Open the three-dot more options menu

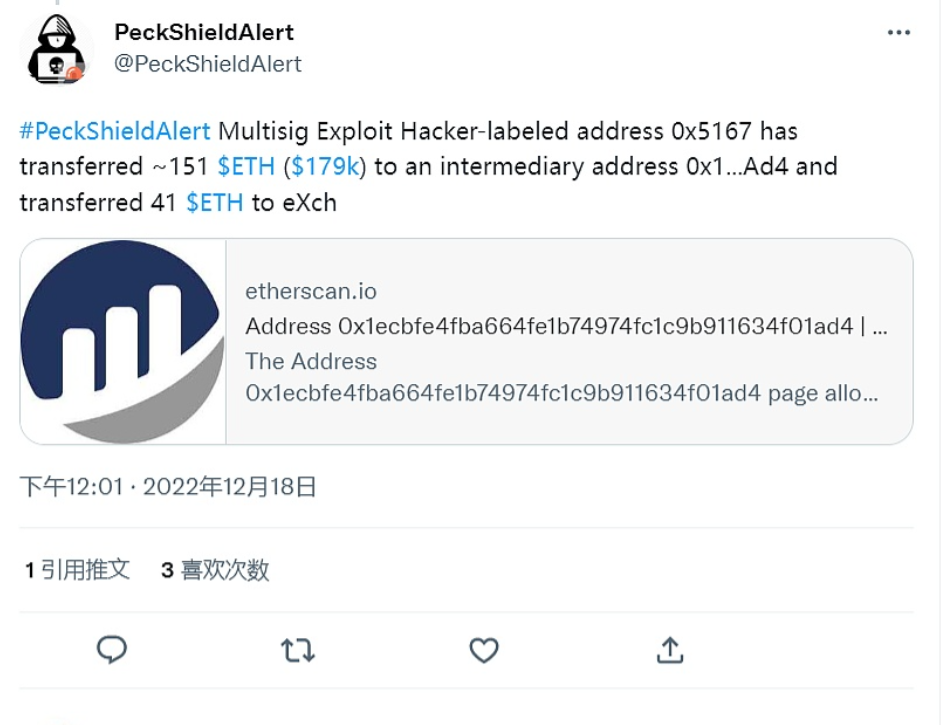click(x=898, y=33)
